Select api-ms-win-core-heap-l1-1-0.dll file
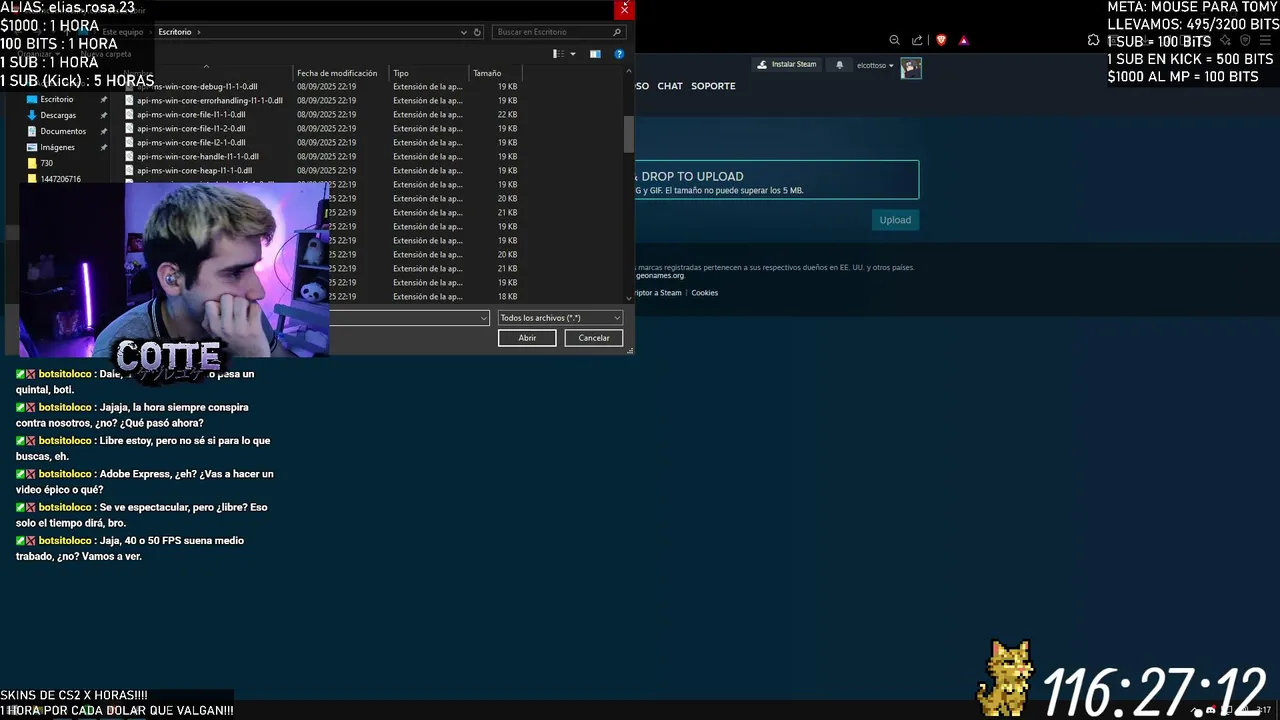1280x720 pixels. 194,171
